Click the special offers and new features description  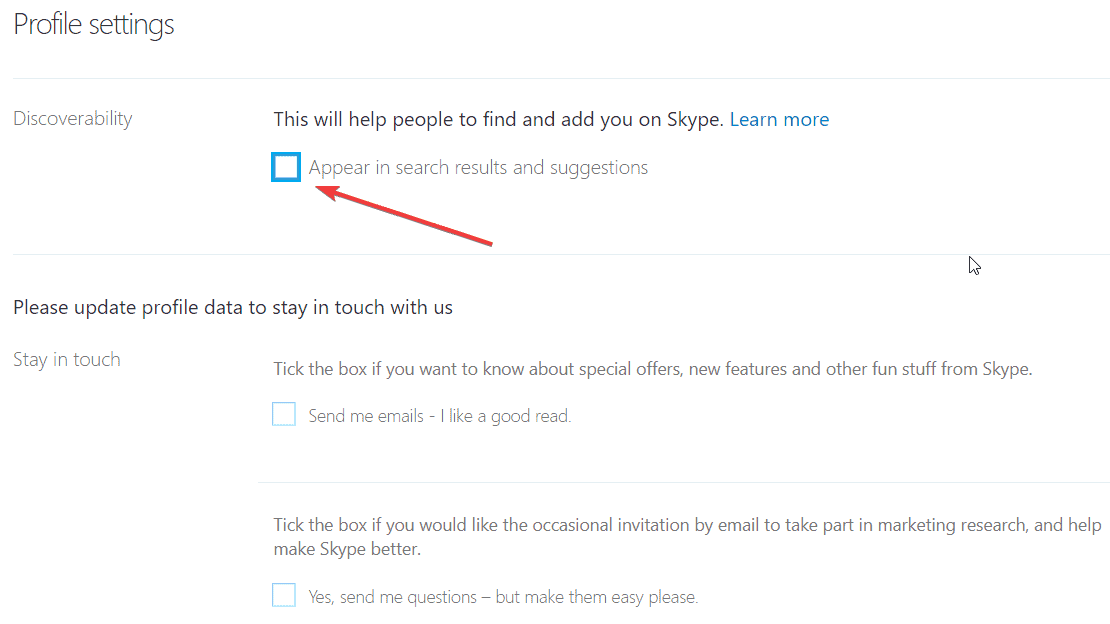pos(652,369)
